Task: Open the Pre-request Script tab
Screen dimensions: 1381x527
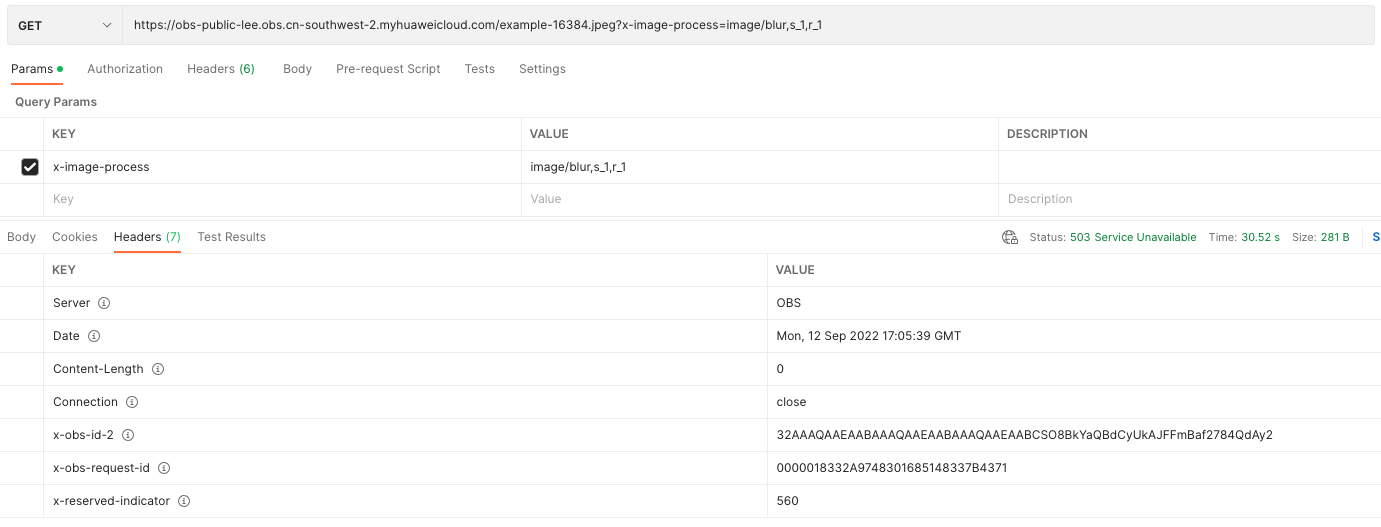Action: [388, 69]
